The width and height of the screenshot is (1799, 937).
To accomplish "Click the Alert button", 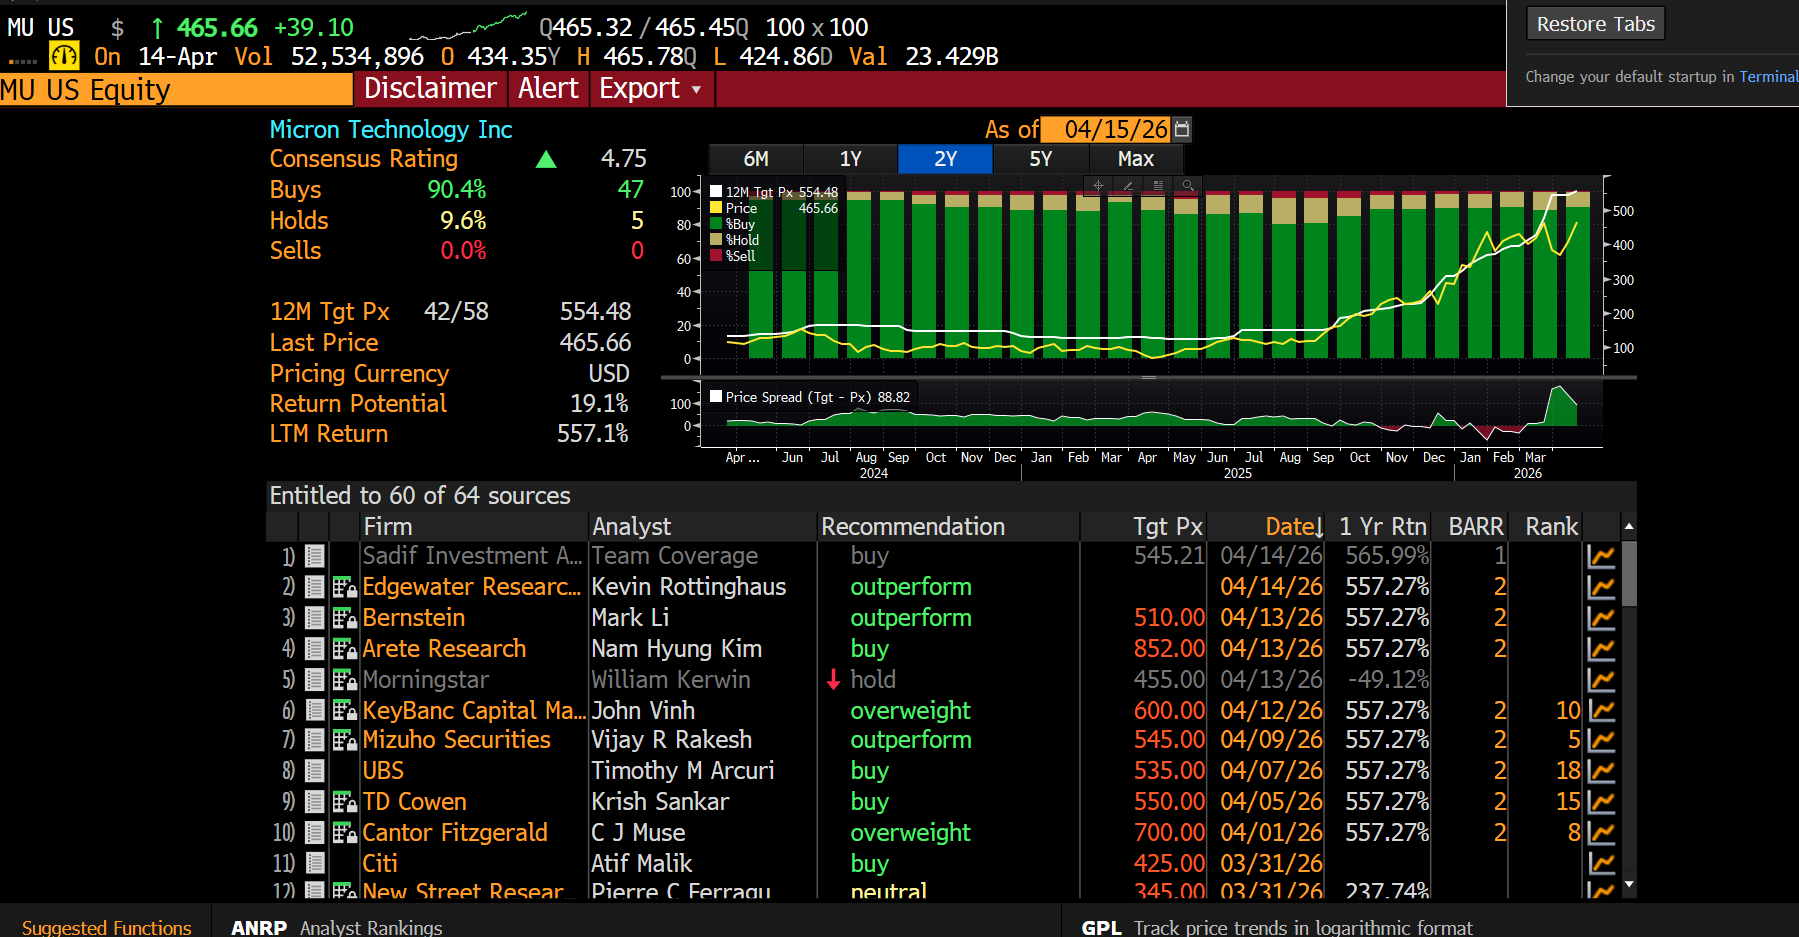I will 548,89.
